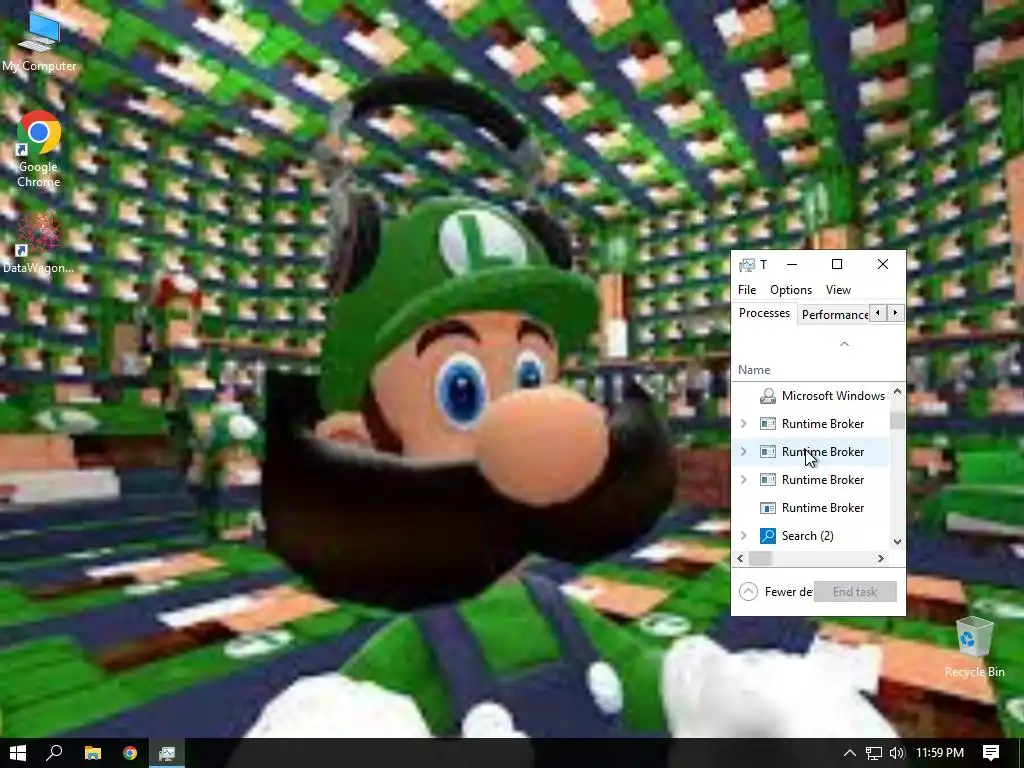Image resolution: width=1024 pixels, height=768 pixels.
Task: Expand the first Runtime Broker entry
Action: click(743, 424)
